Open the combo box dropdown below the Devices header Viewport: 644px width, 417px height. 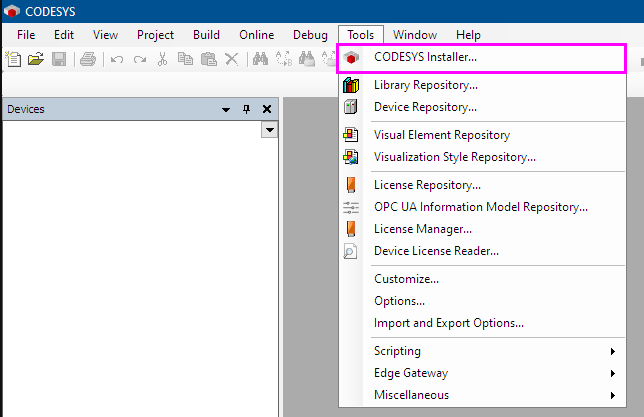[x=269, y=130]
